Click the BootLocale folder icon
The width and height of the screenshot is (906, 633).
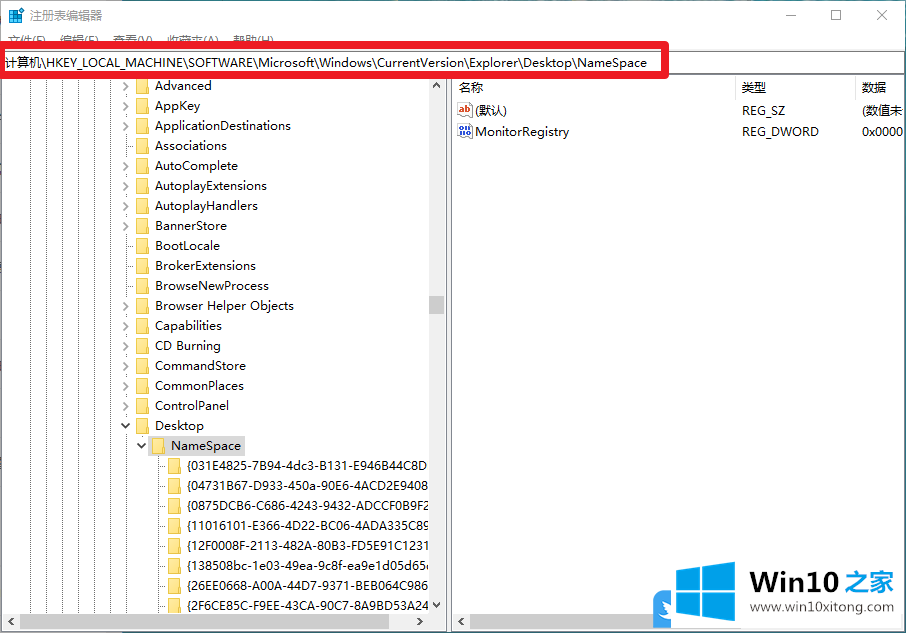[x=142, y=247]
